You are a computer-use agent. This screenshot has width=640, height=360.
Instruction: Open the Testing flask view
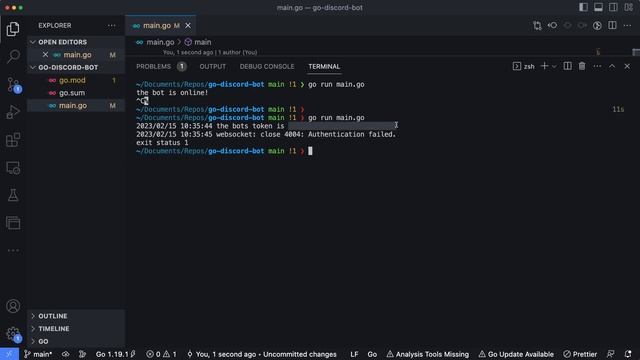click(13, 195)
